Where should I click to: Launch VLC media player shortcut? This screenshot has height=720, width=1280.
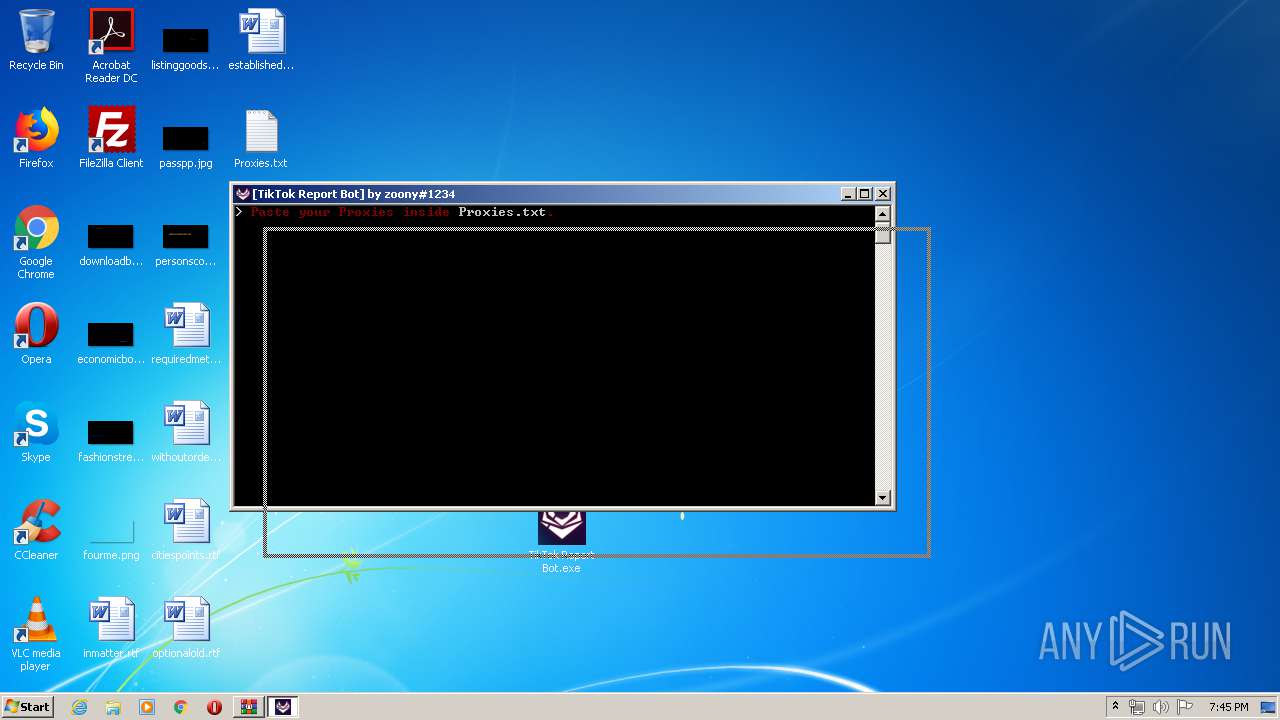pyautogui.click(x=36, y=634)
